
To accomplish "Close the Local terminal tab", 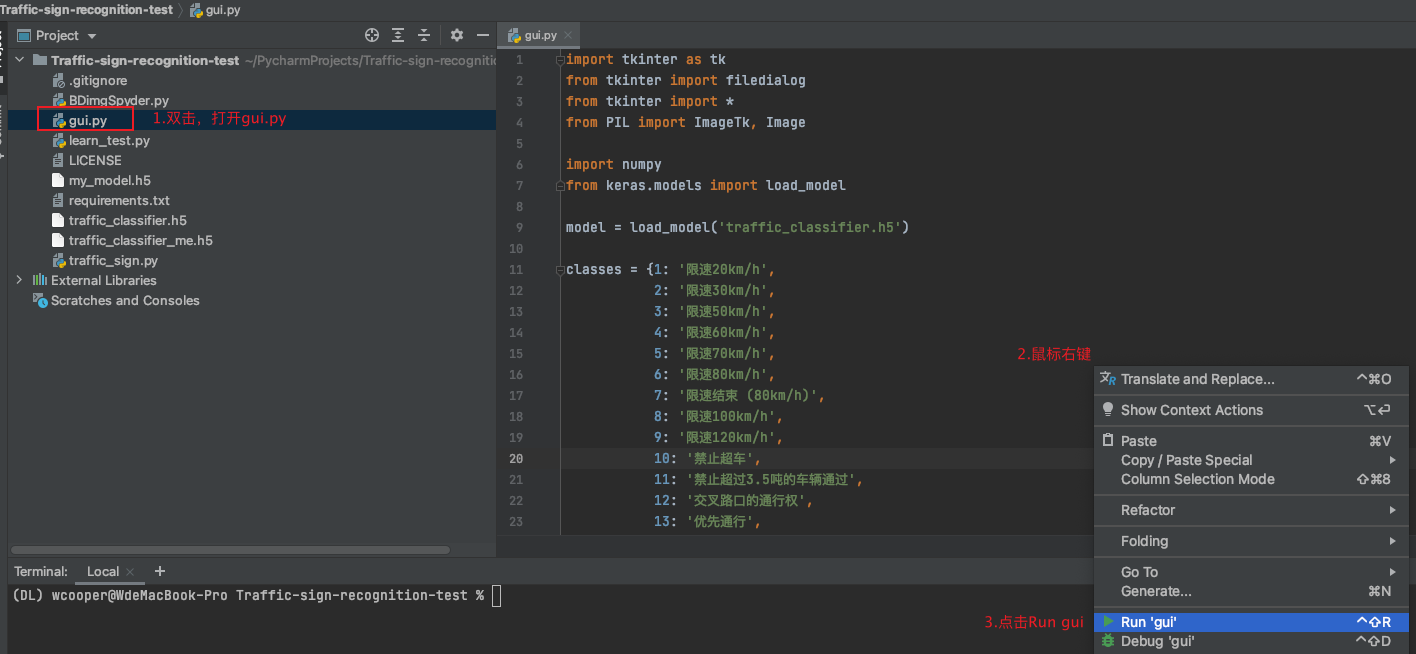I will coord(130,572).
